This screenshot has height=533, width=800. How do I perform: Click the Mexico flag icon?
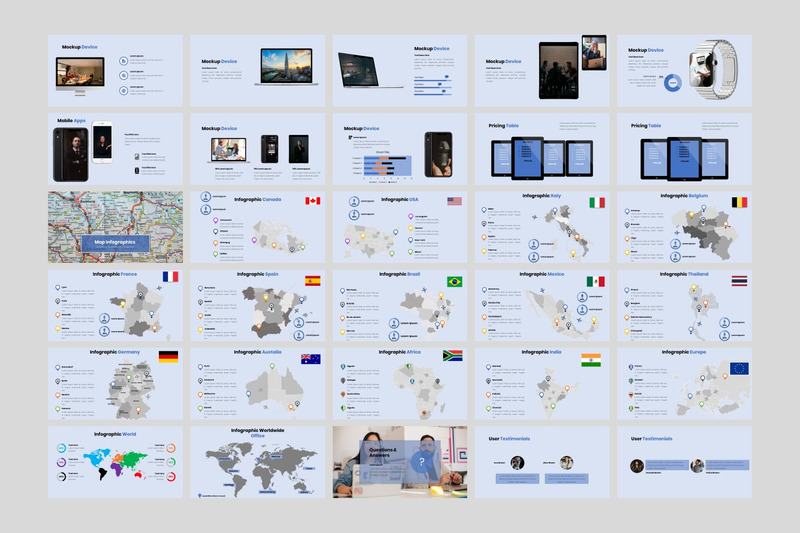tap(595, 282)
